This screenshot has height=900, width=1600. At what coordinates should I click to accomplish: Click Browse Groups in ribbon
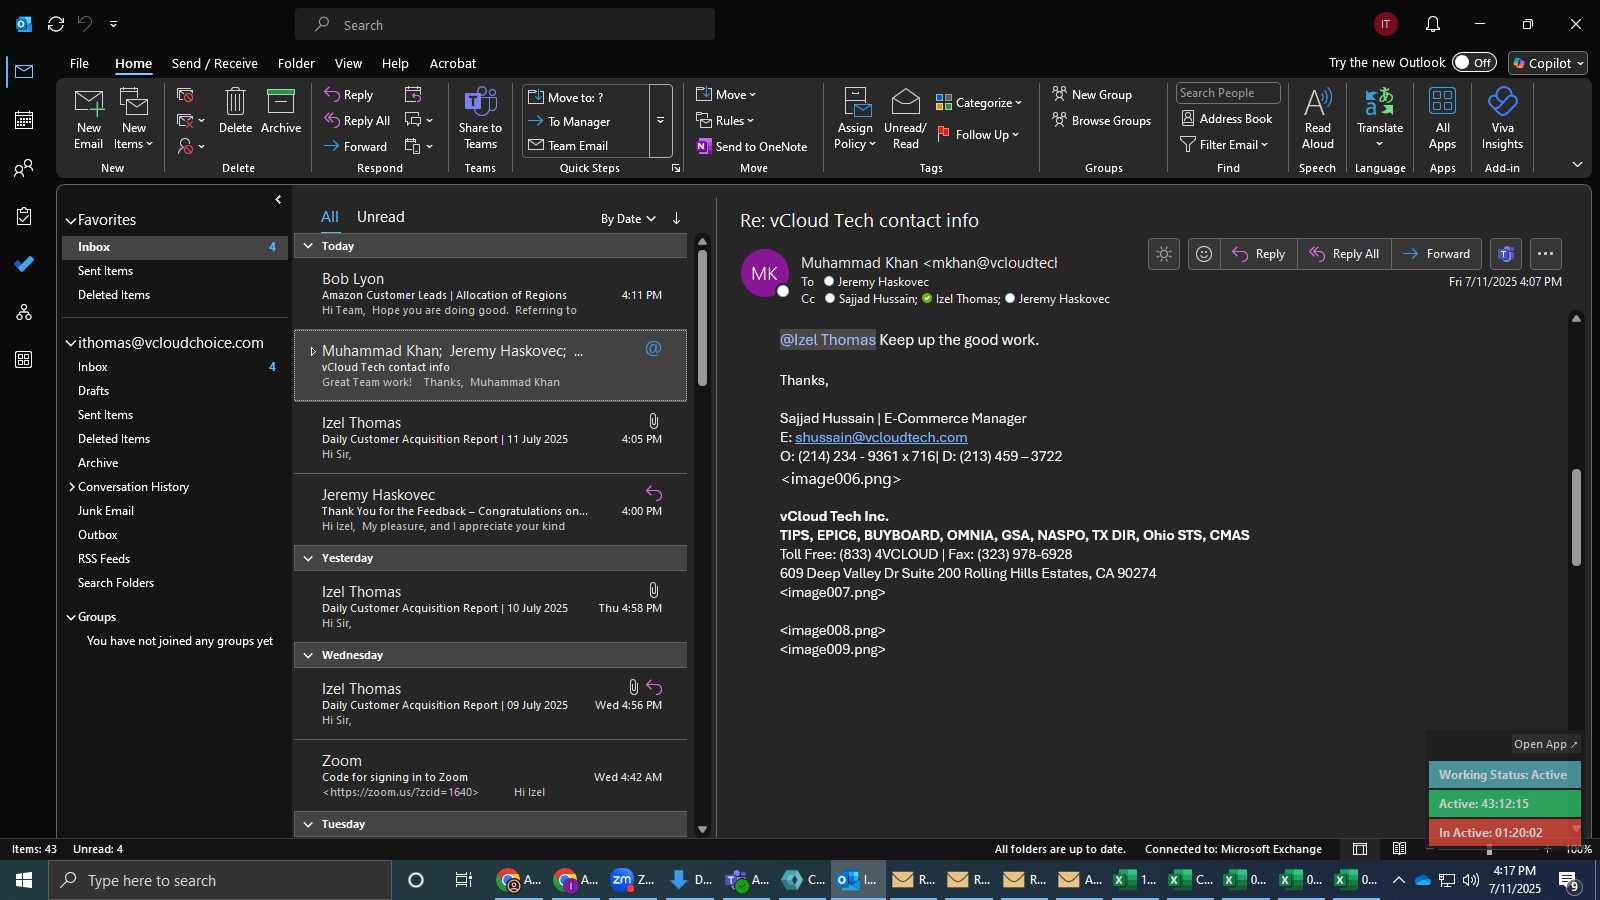click(1101, 120)
